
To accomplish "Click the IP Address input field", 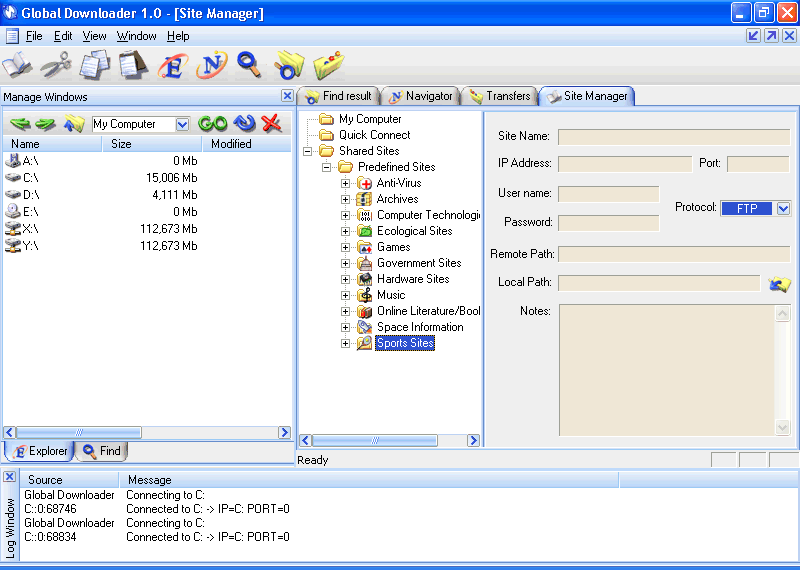I will click(625, 164).
